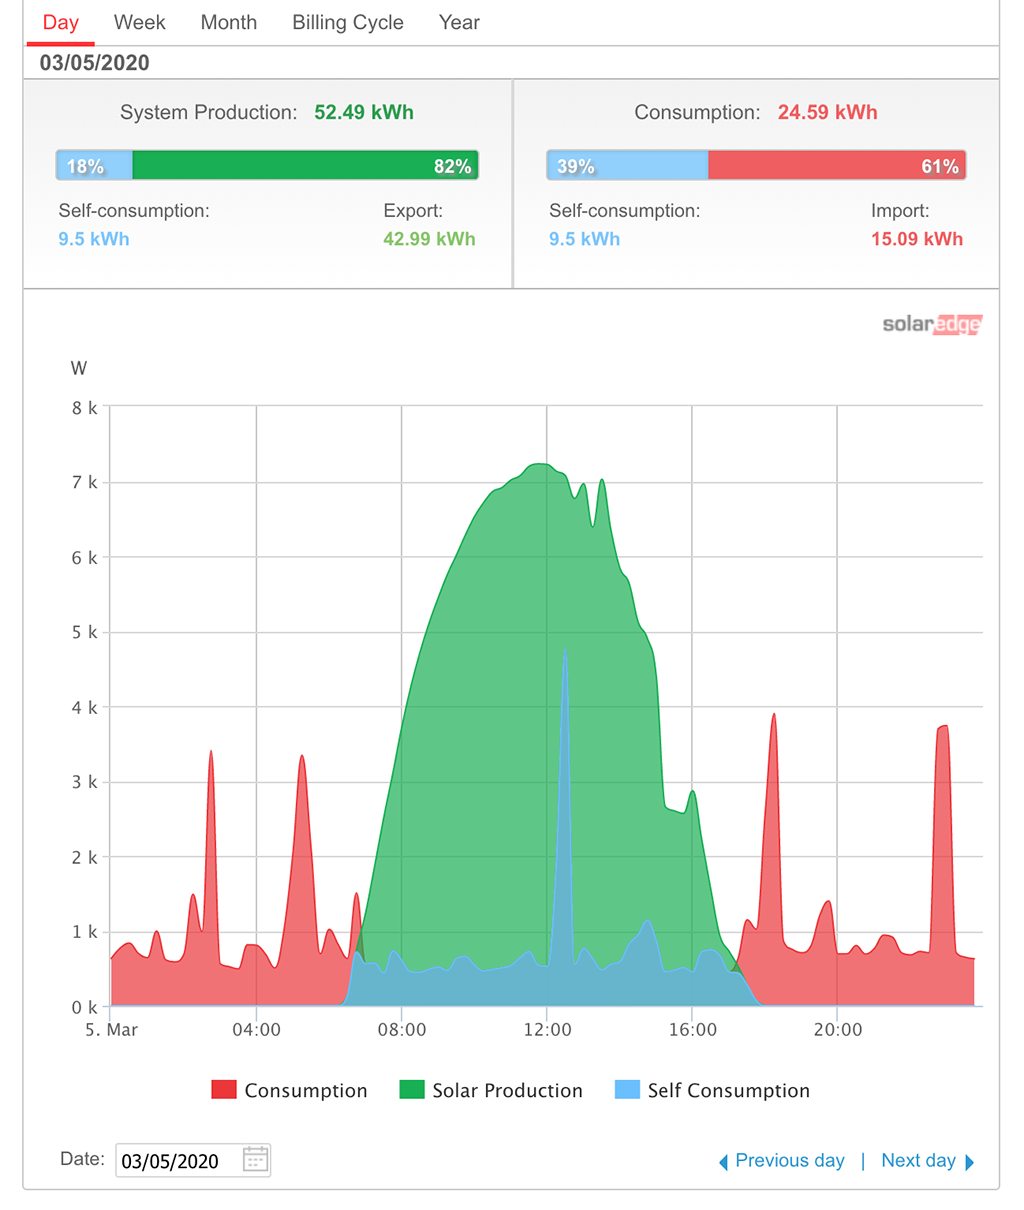The height and width of the screenshot is (1210, 1024).
Task: Click the 03/05/2020 date heading
Action: coord(95,63)
